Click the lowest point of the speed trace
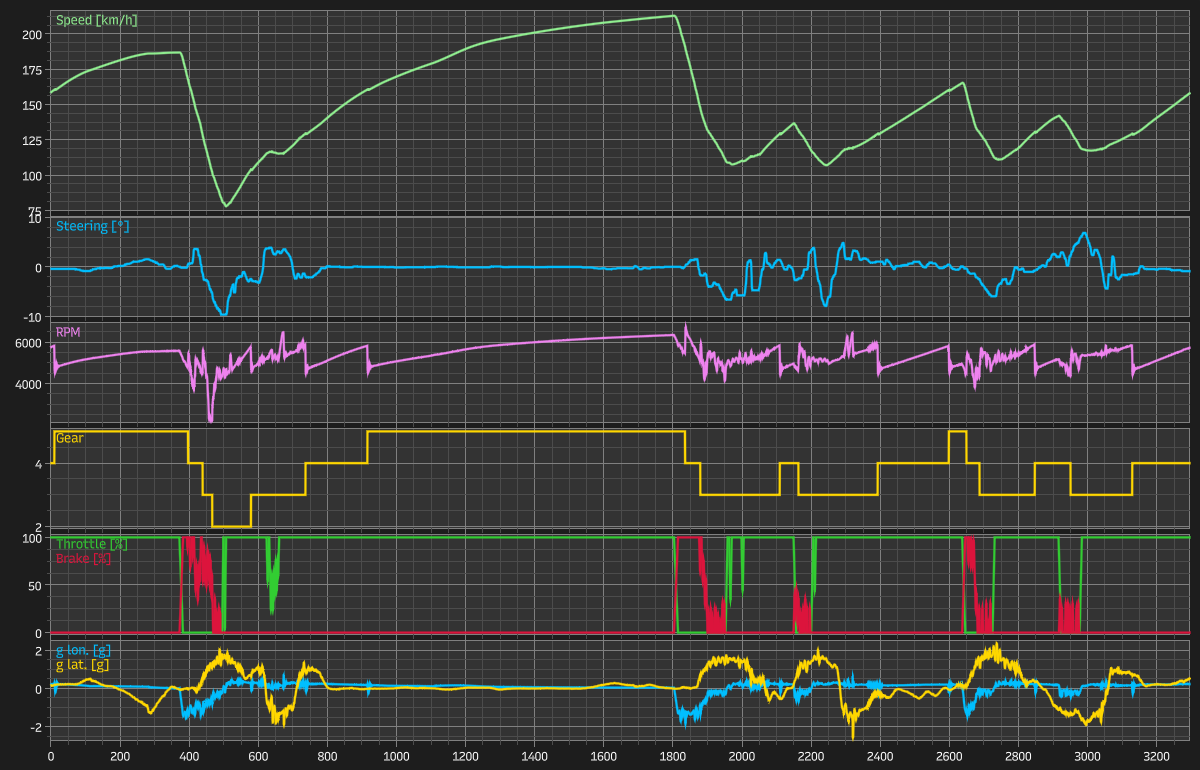This screenshot has width=1200, height=770. tap(226, 206)
